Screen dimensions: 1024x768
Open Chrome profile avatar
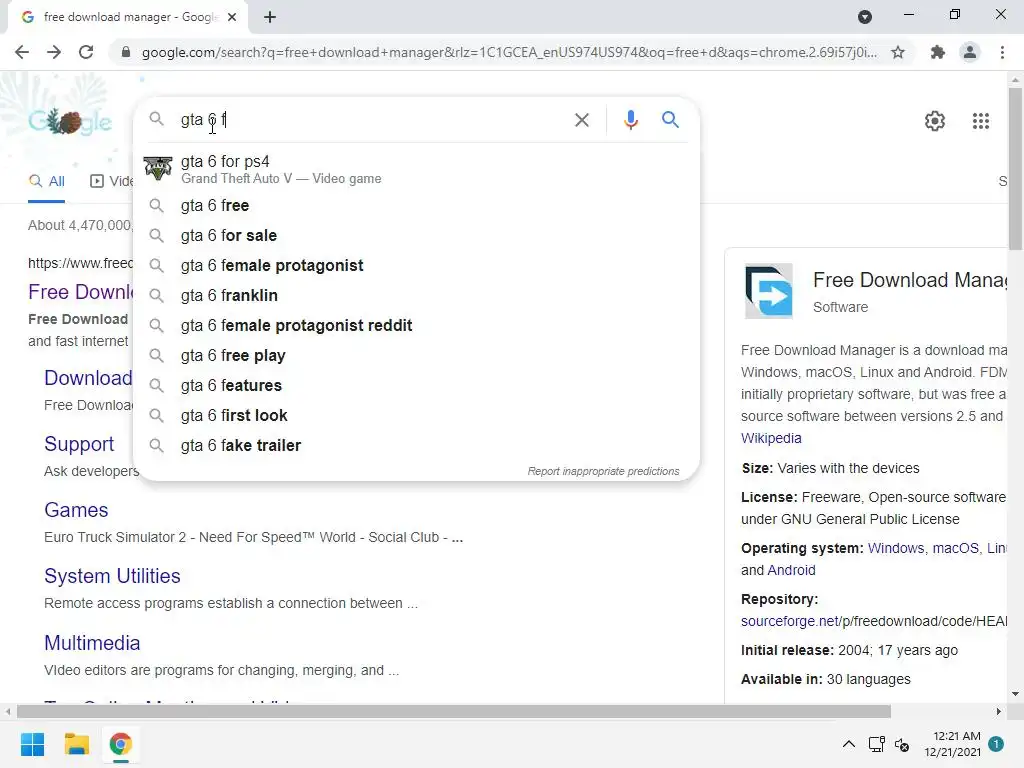(970, 52)
